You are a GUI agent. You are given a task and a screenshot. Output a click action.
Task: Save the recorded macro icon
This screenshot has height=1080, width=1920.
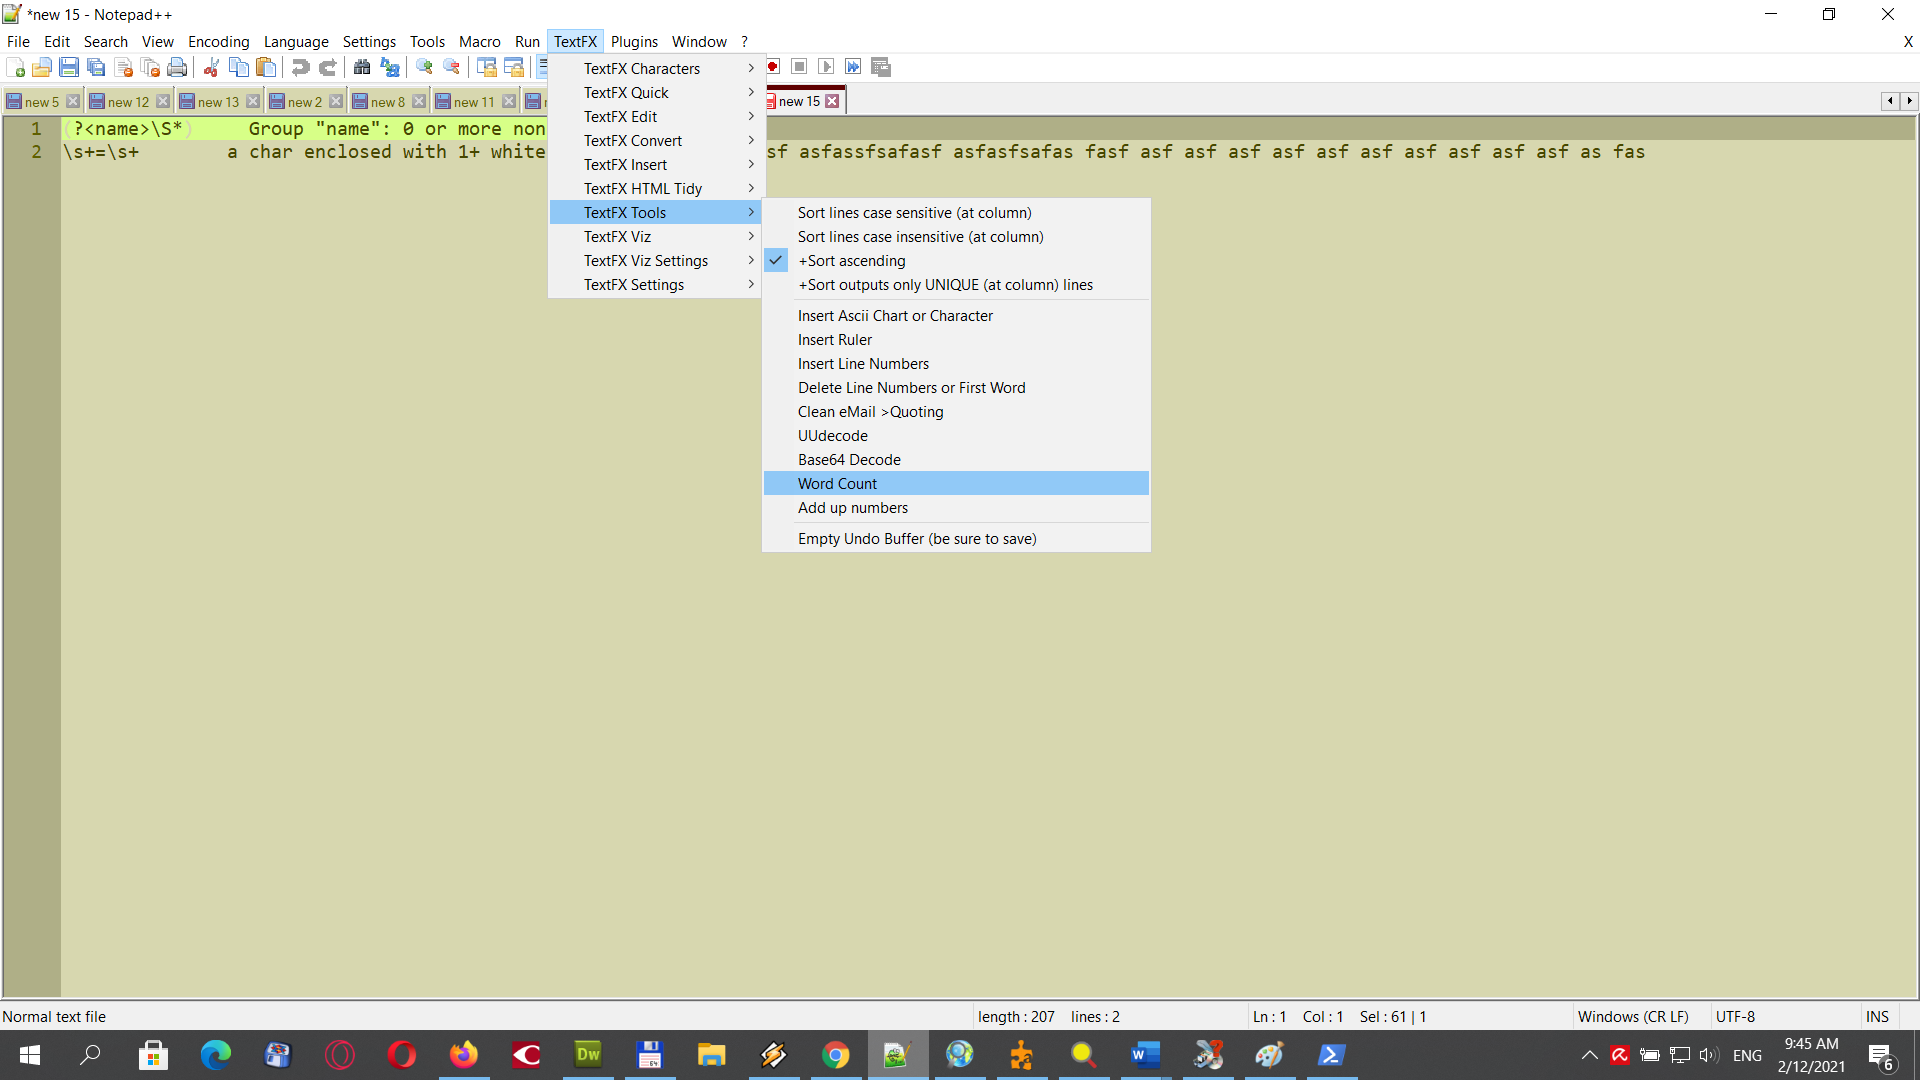[x=881, y=67]
